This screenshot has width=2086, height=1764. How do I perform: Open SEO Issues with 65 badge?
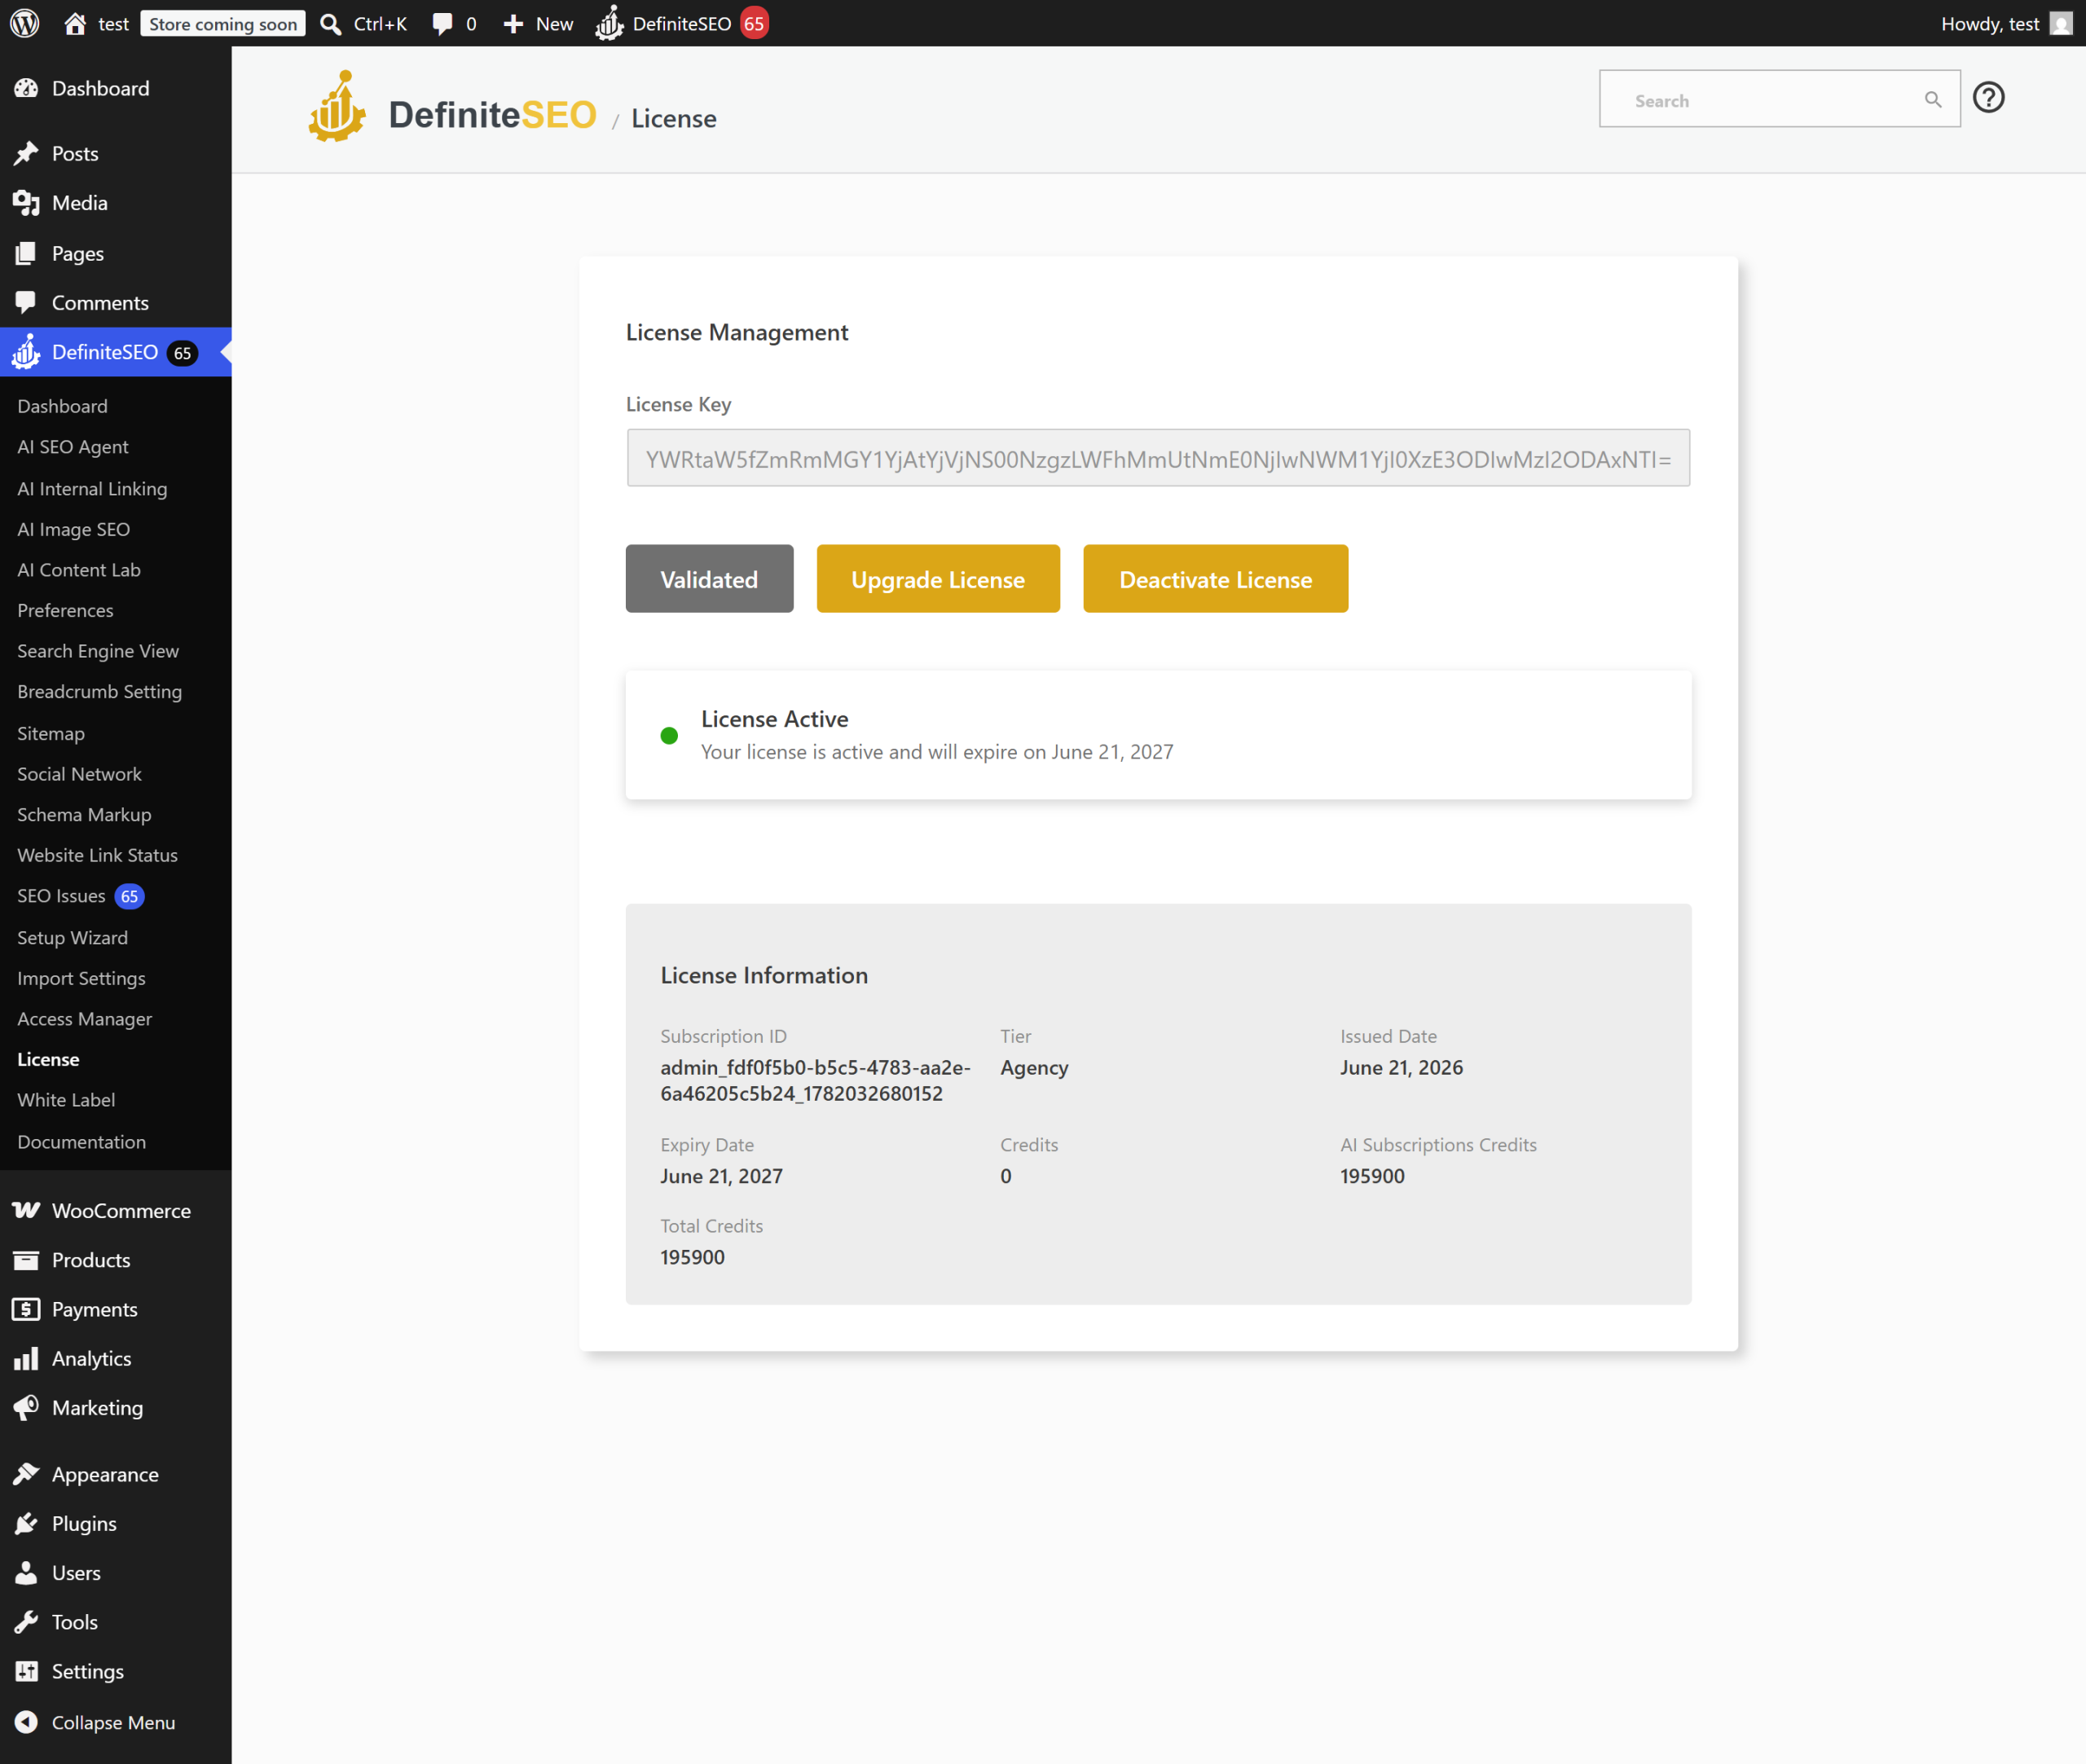coord(80,896)
